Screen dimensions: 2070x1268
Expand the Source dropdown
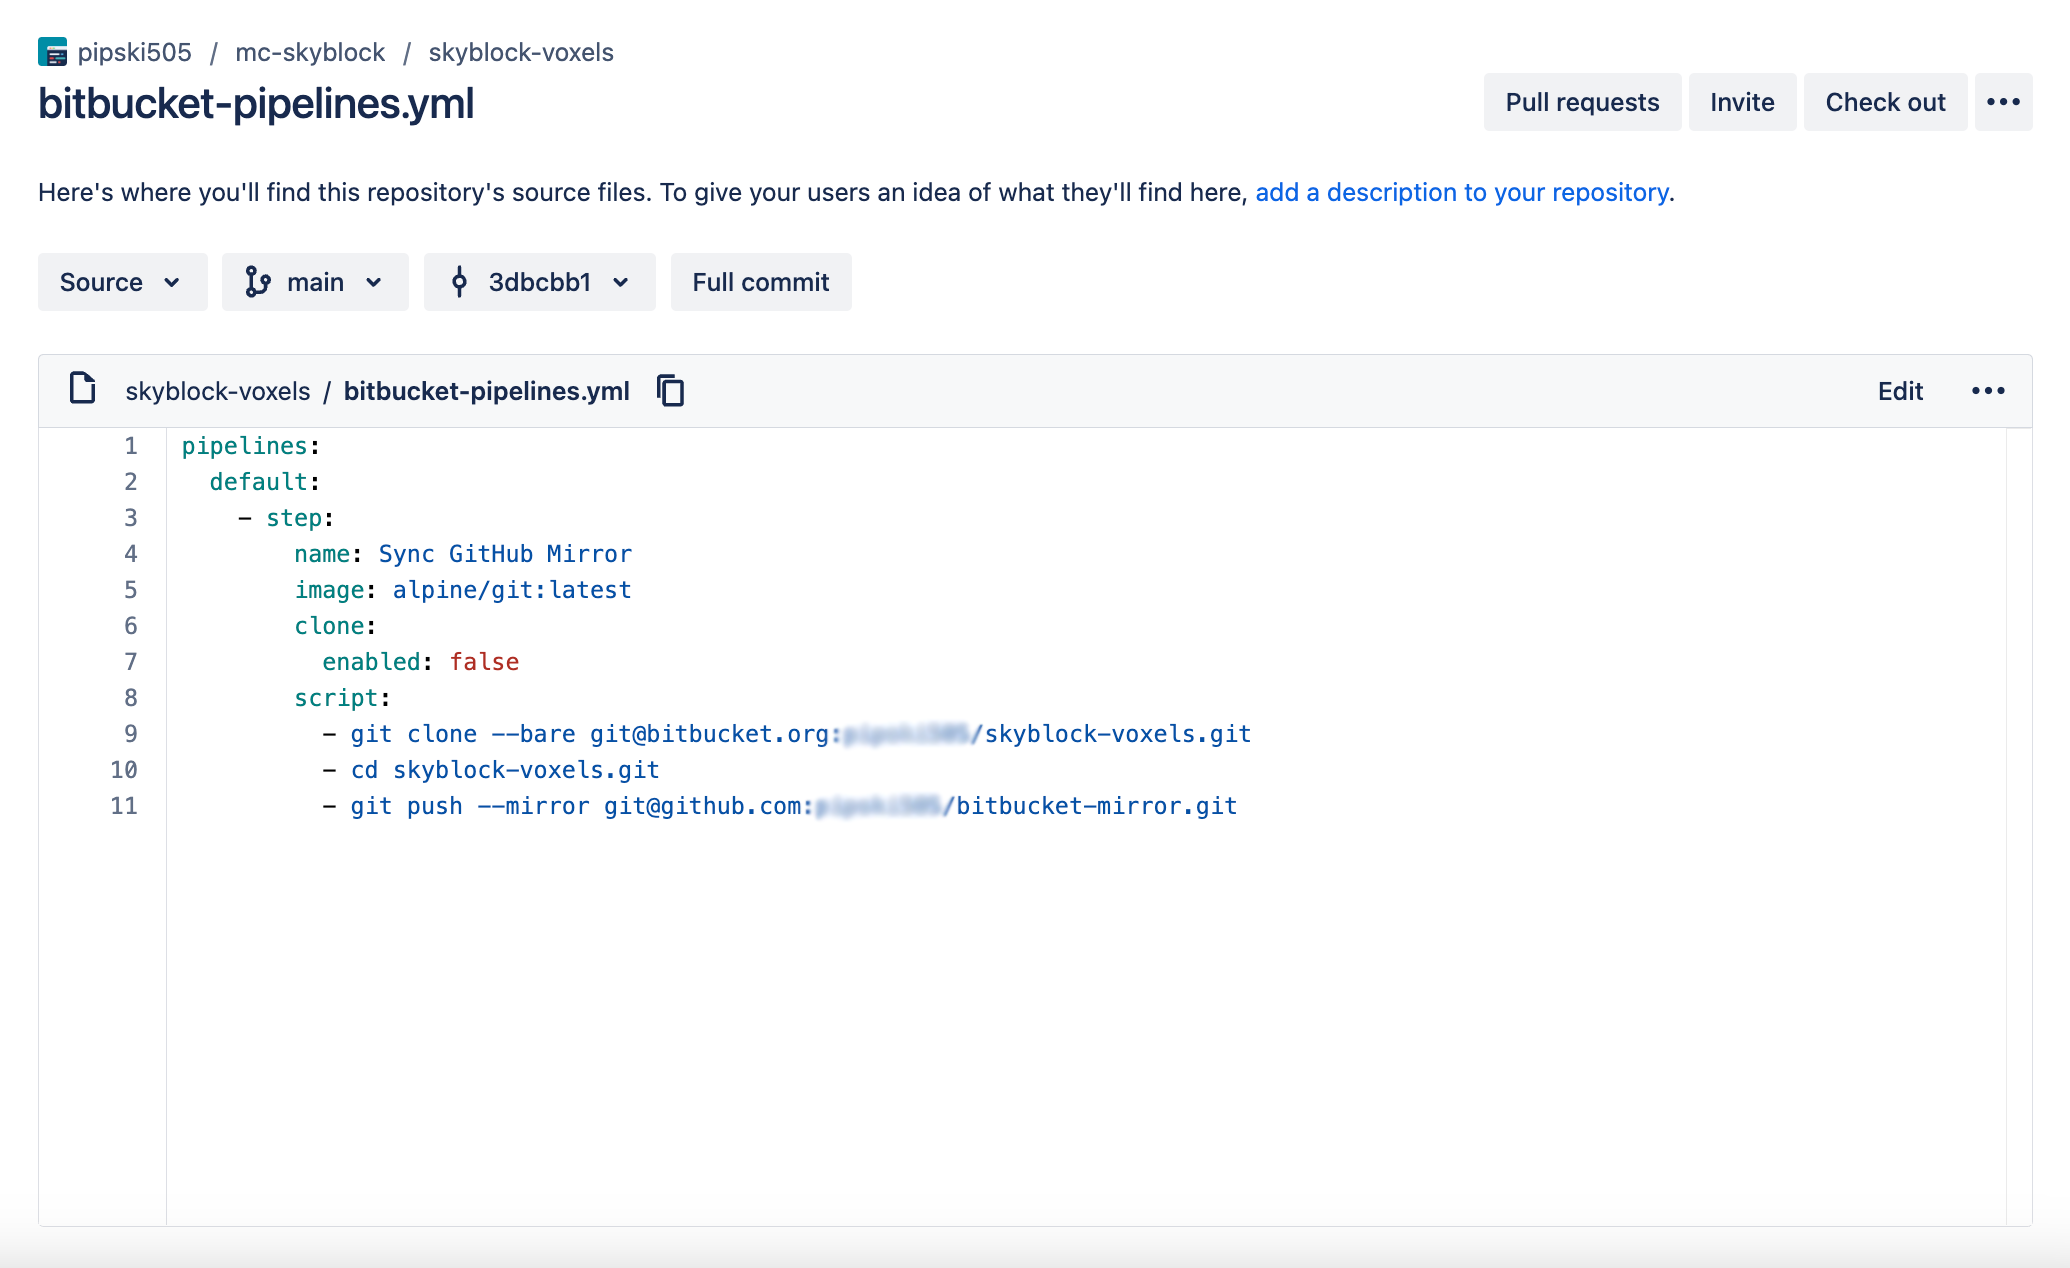[122, 282]
